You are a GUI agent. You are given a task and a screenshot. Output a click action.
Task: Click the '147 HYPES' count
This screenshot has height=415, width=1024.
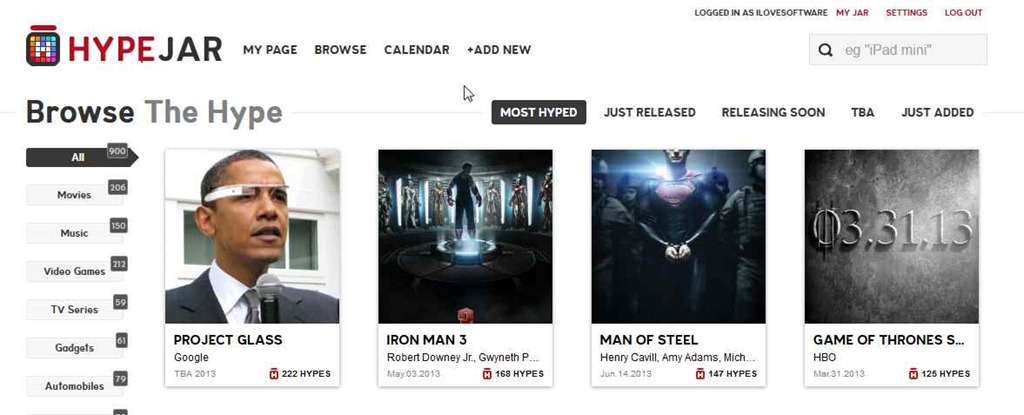pos(733,374)
